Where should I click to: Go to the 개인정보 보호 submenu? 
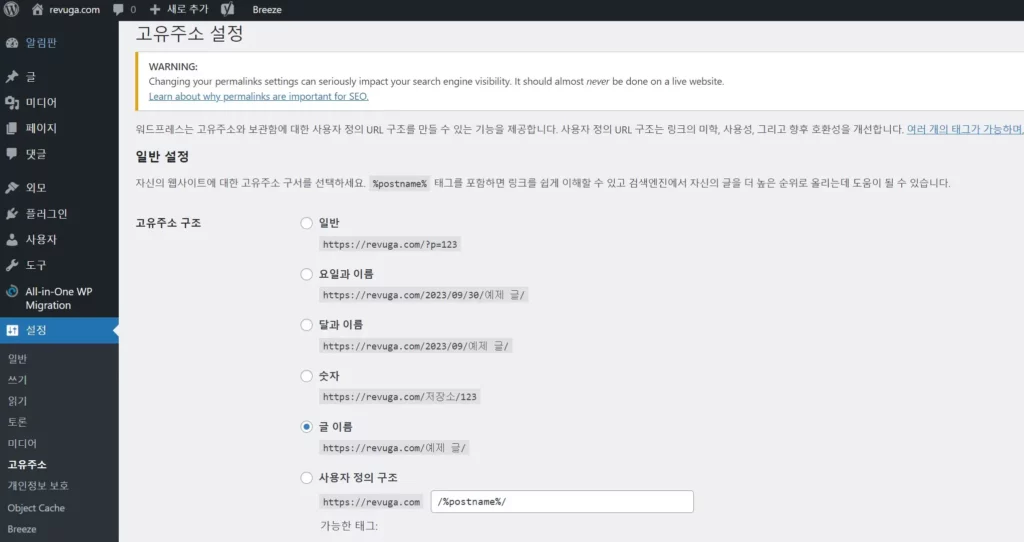38,486
